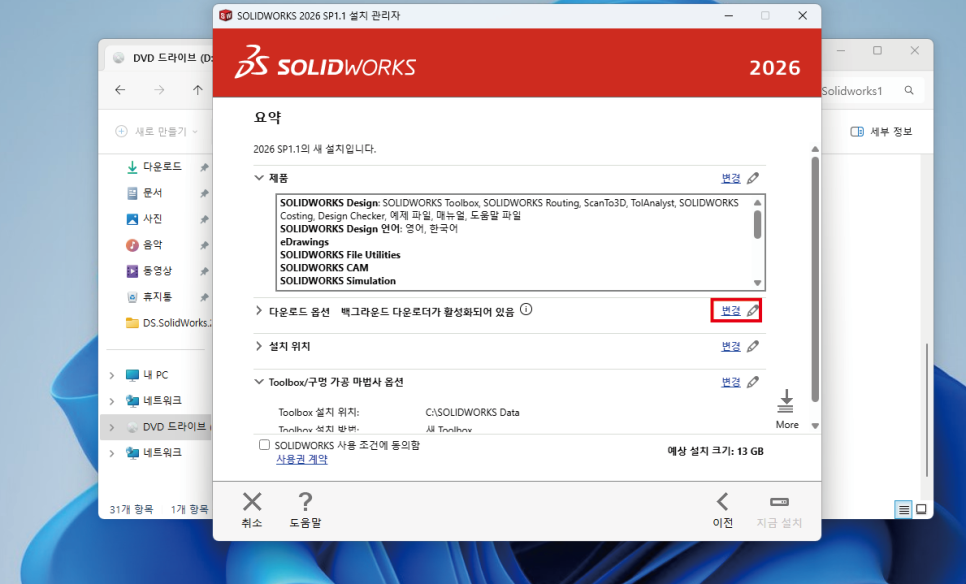Click the pencil icon in 설치 위치 row
Viewport: 966px width, 584px height.
click(753, 346)
